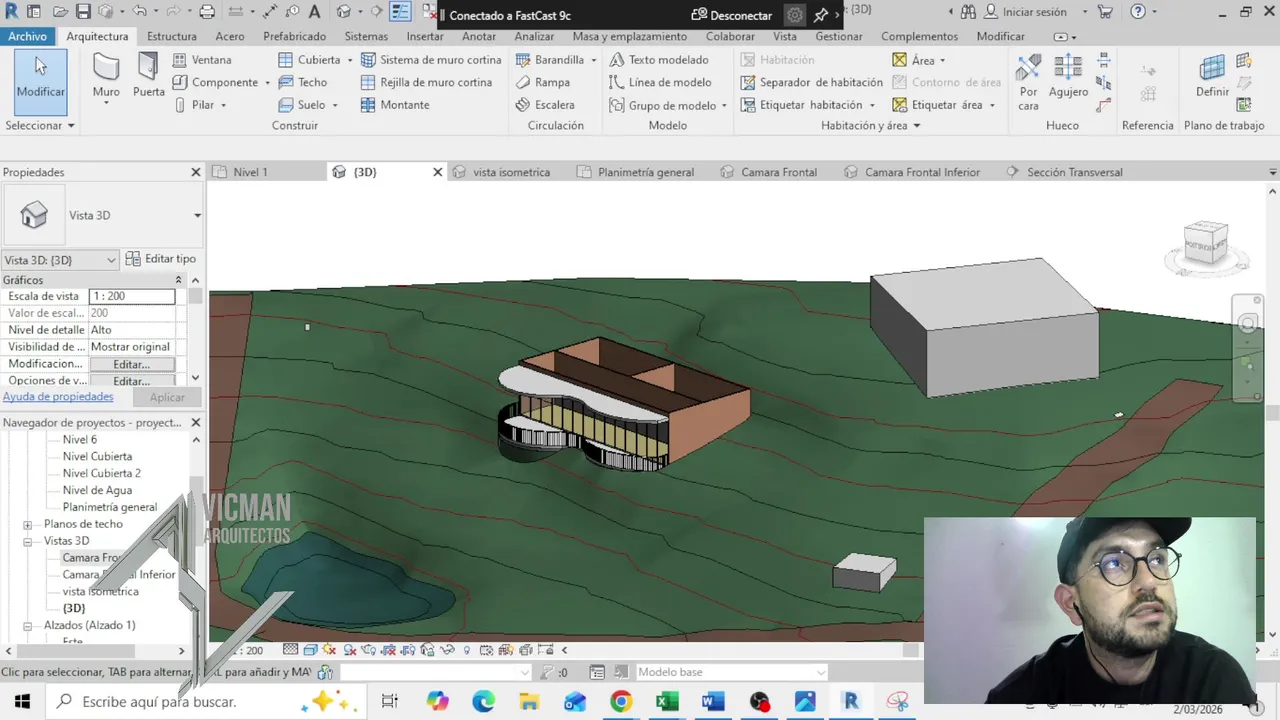
Task: Activate the Por cara opening tool
Action: tap(1029, 82)
